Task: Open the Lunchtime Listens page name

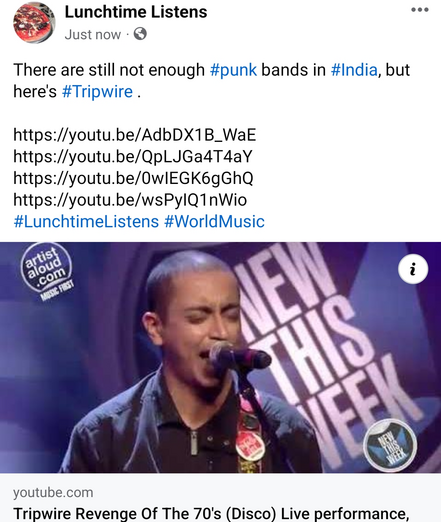Action: (136, 12)
